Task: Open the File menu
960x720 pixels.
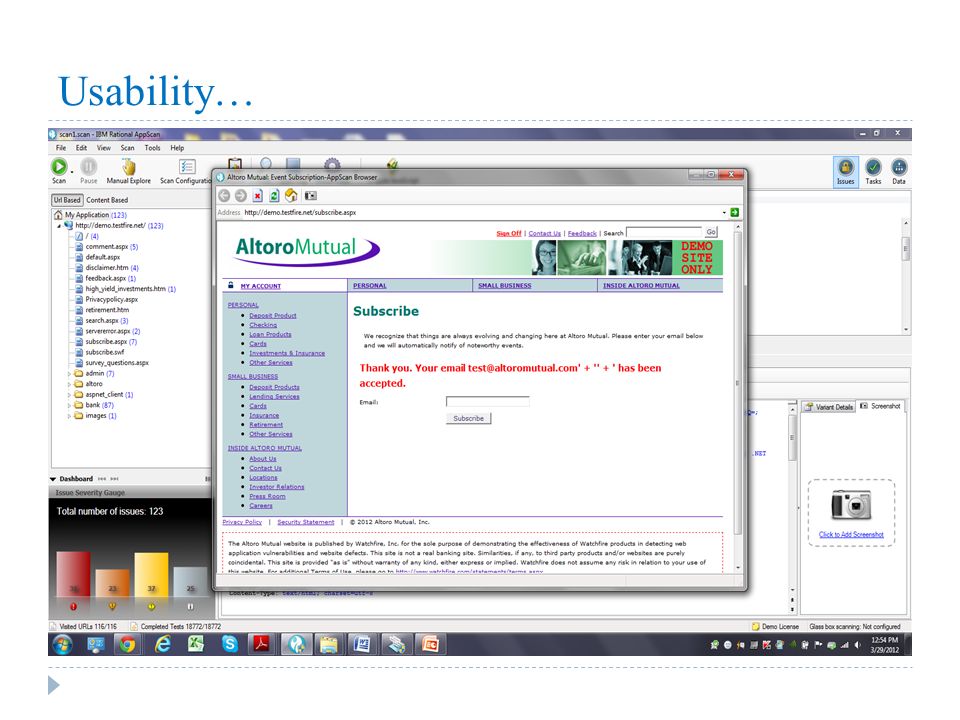Action: 61,148
